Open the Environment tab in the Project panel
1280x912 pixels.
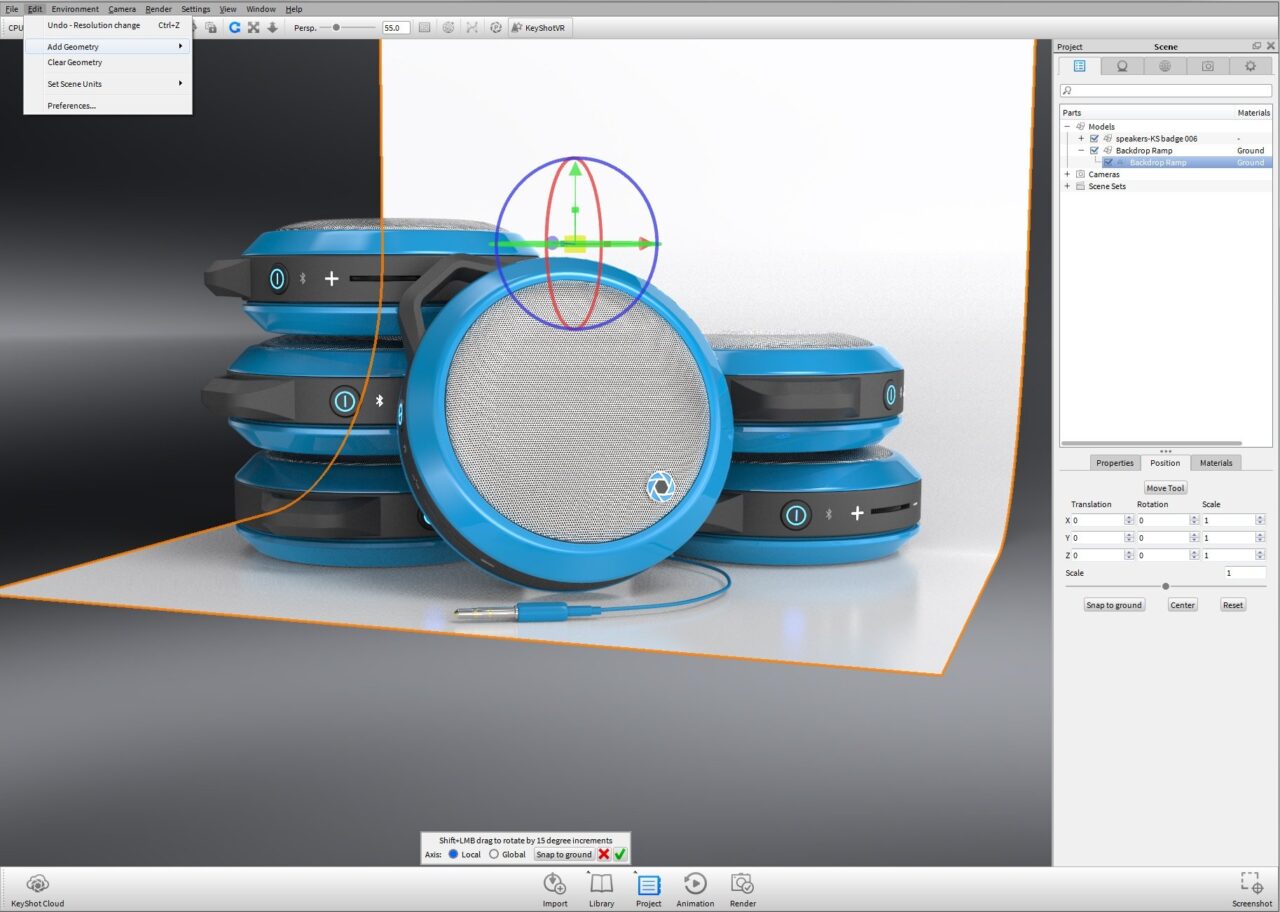pos(1164,65)
